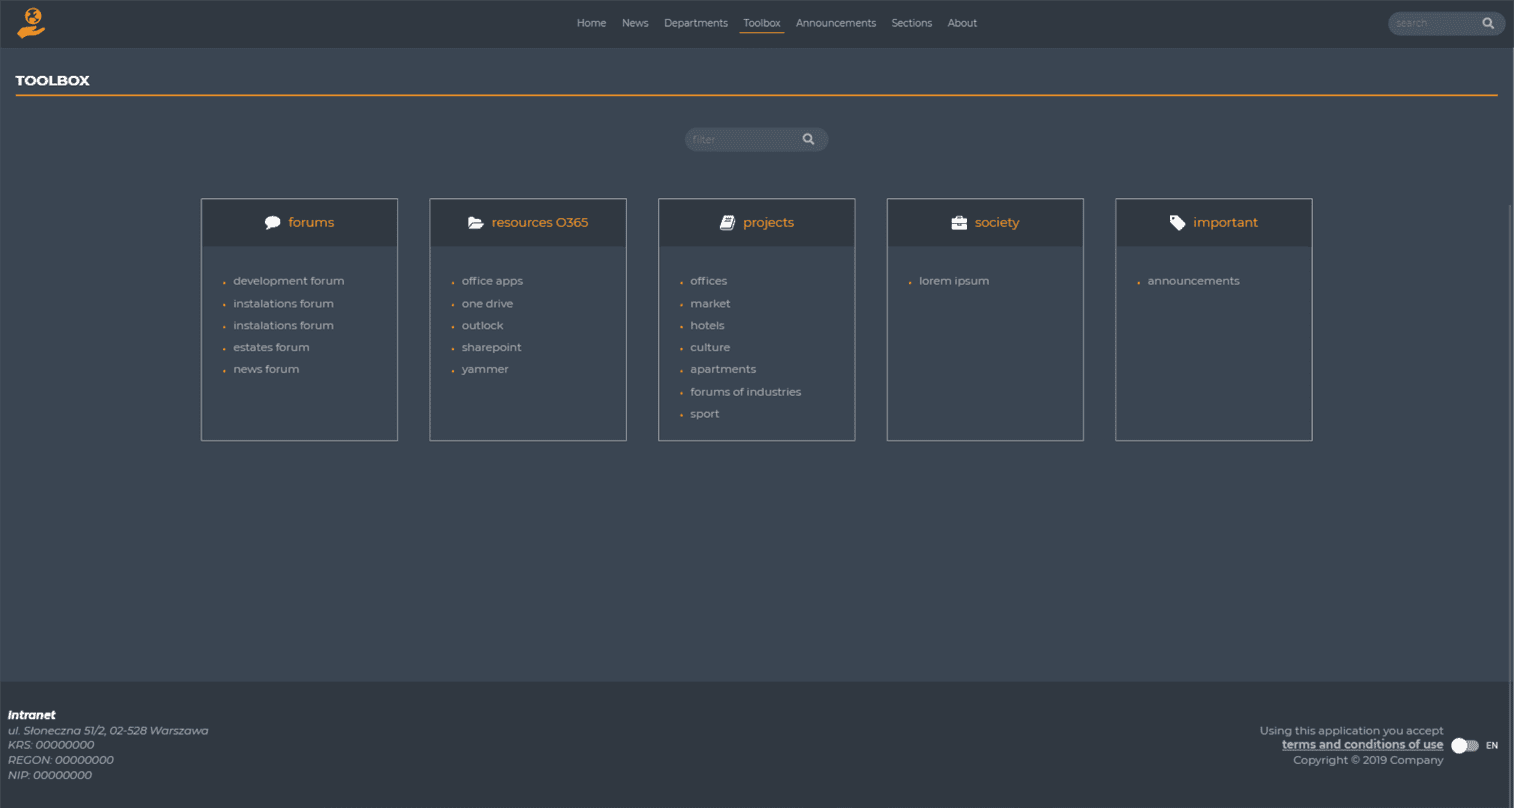Open apartments project link
The height and width of the screenshot is (808, 1514).
coord(723,369)
